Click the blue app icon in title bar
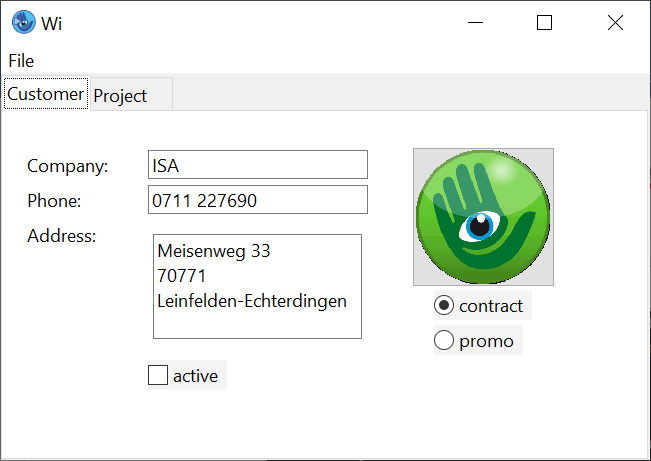Screen dimensions: 651x461 (24, 22)
